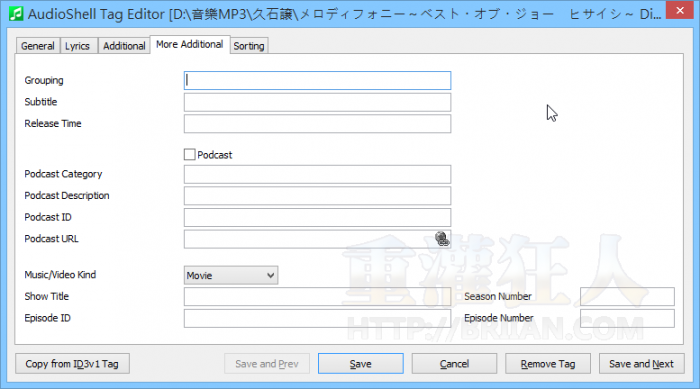The image size is (700, 389).
Task: Click the AudioShell app icon in the title bar
Action: point(16,14)
